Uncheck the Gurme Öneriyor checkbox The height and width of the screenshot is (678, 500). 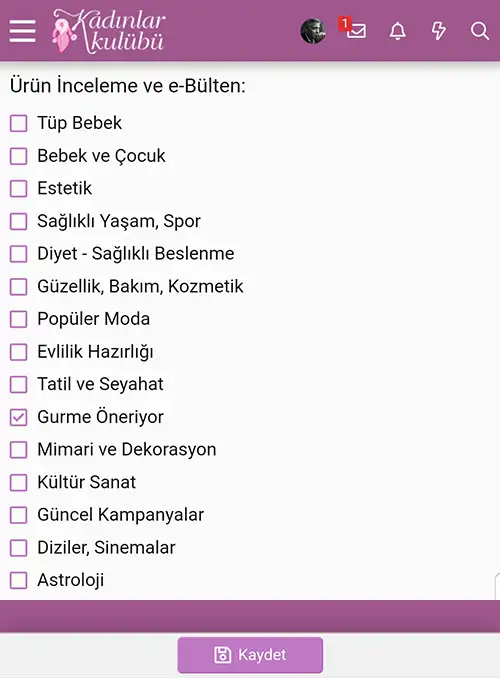[19, 417]
